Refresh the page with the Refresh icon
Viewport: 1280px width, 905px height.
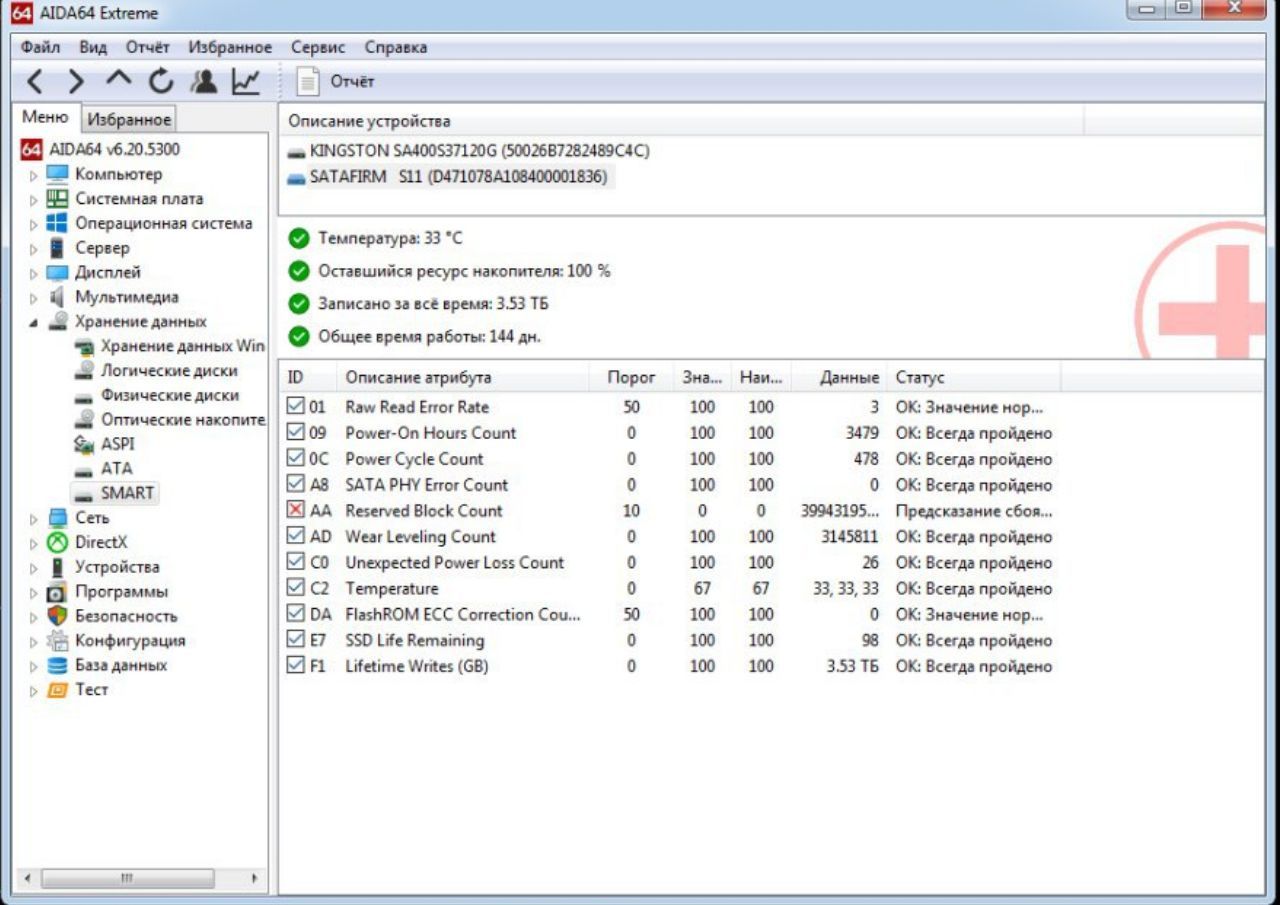click(x=161, y=81)
